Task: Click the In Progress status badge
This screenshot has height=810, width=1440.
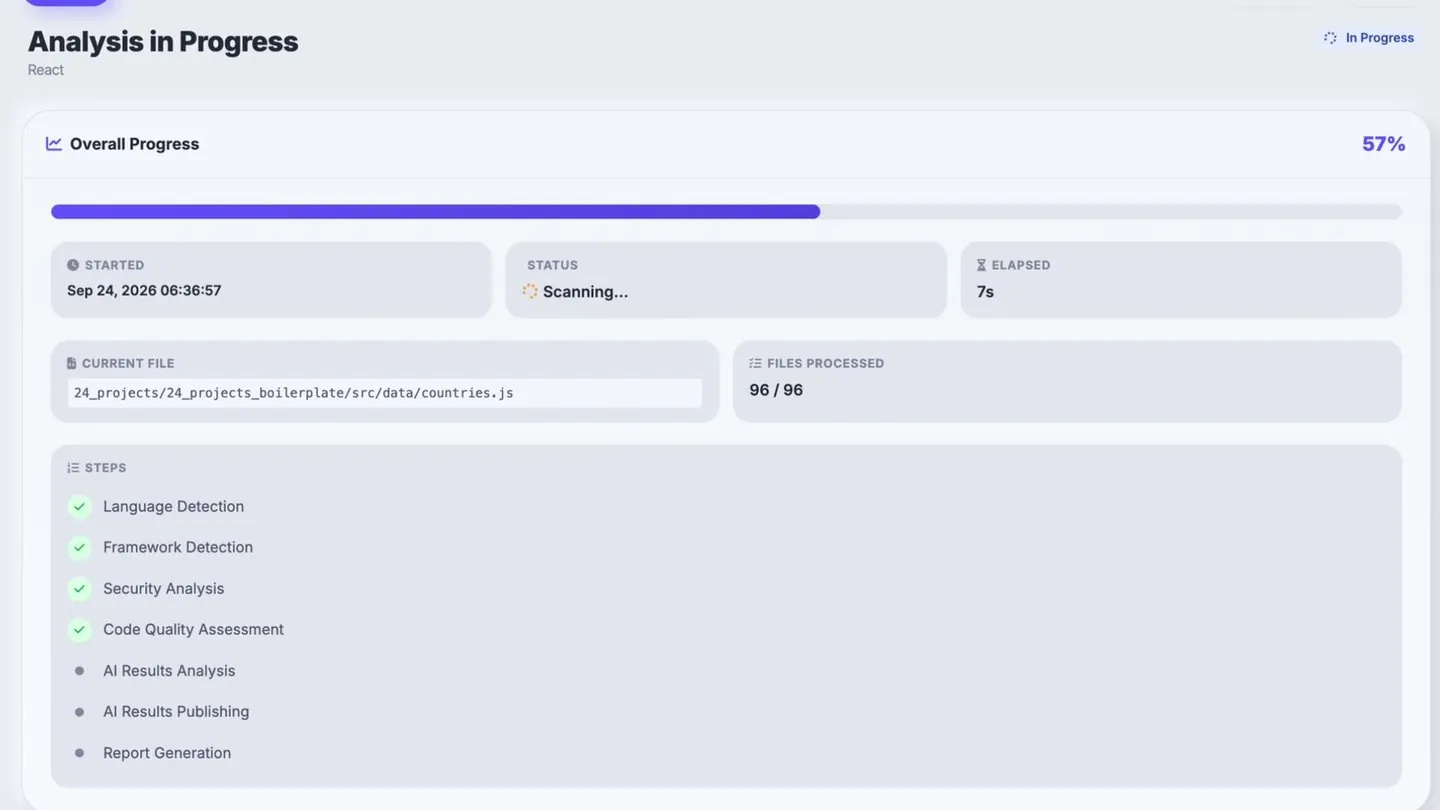Action: pyautogui.click(x=1368, y=38)
